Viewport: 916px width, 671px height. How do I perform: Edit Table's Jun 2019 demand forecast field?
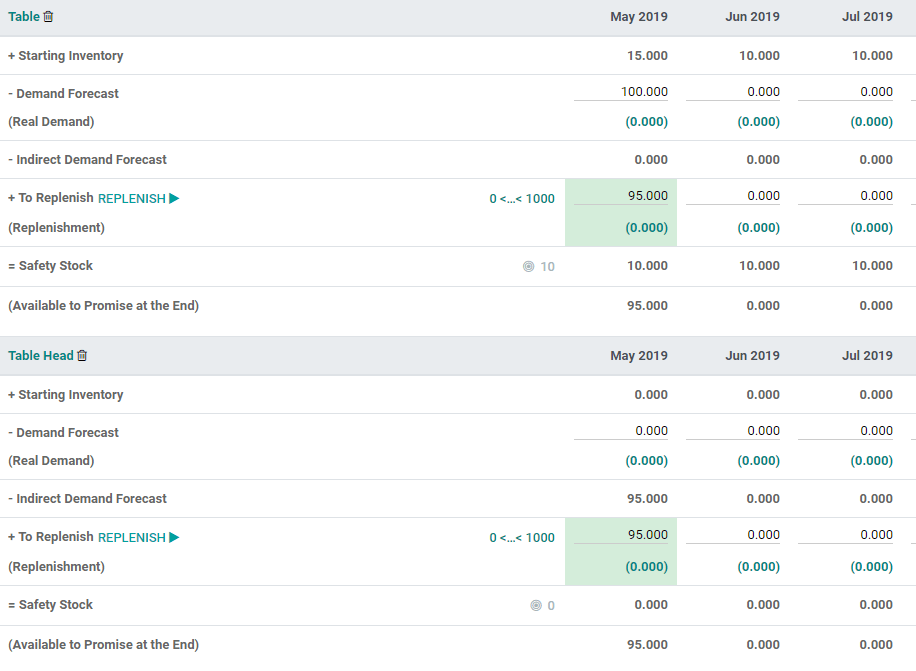733,92
